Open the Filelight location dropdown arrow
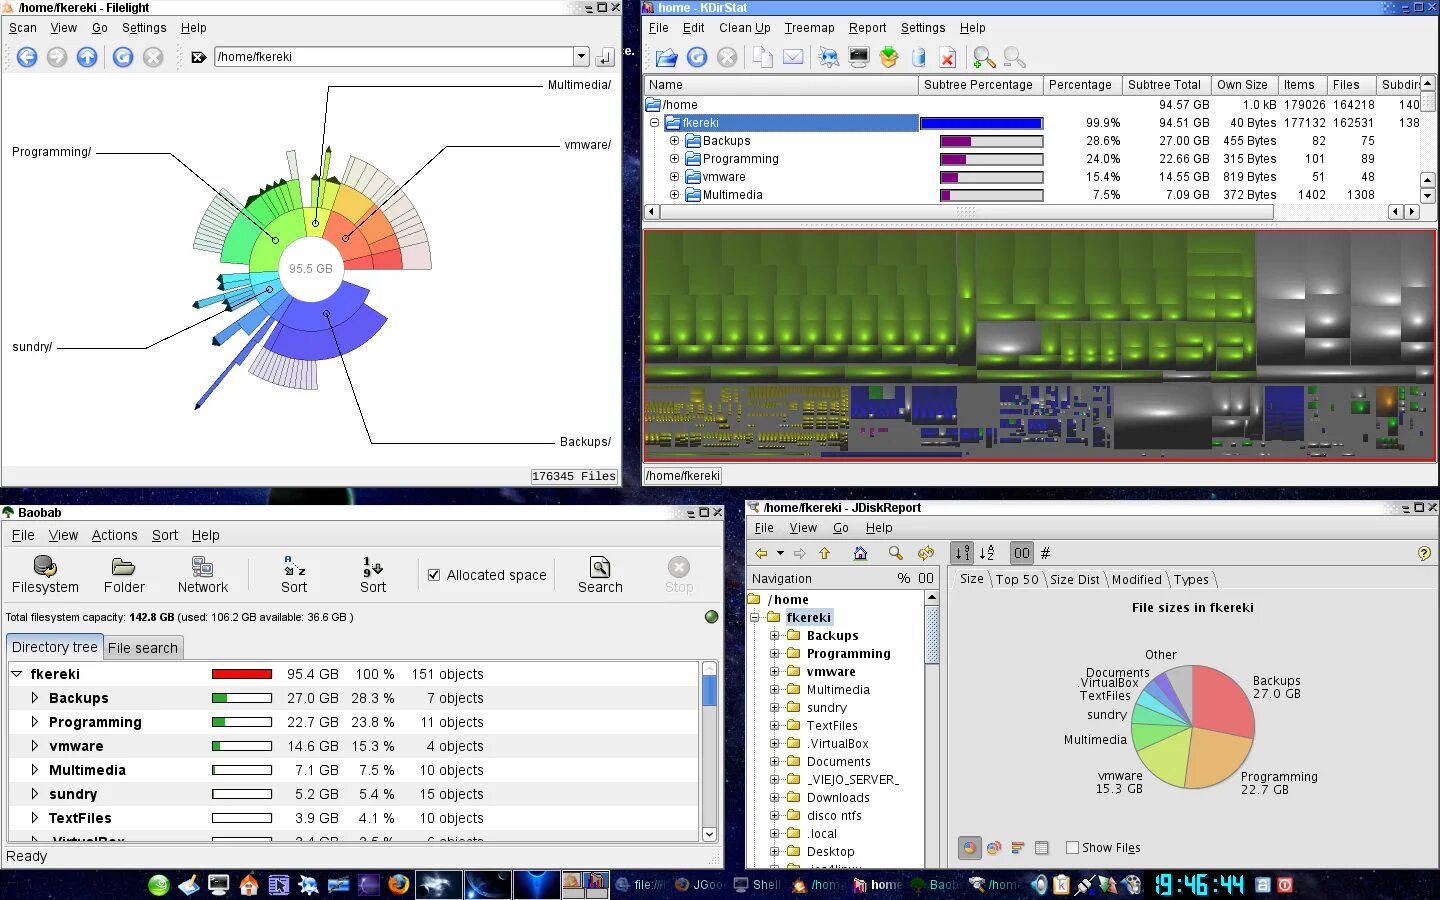This screenshot has width=1440, height=900. pyautogui.click(x=581, y=57)
